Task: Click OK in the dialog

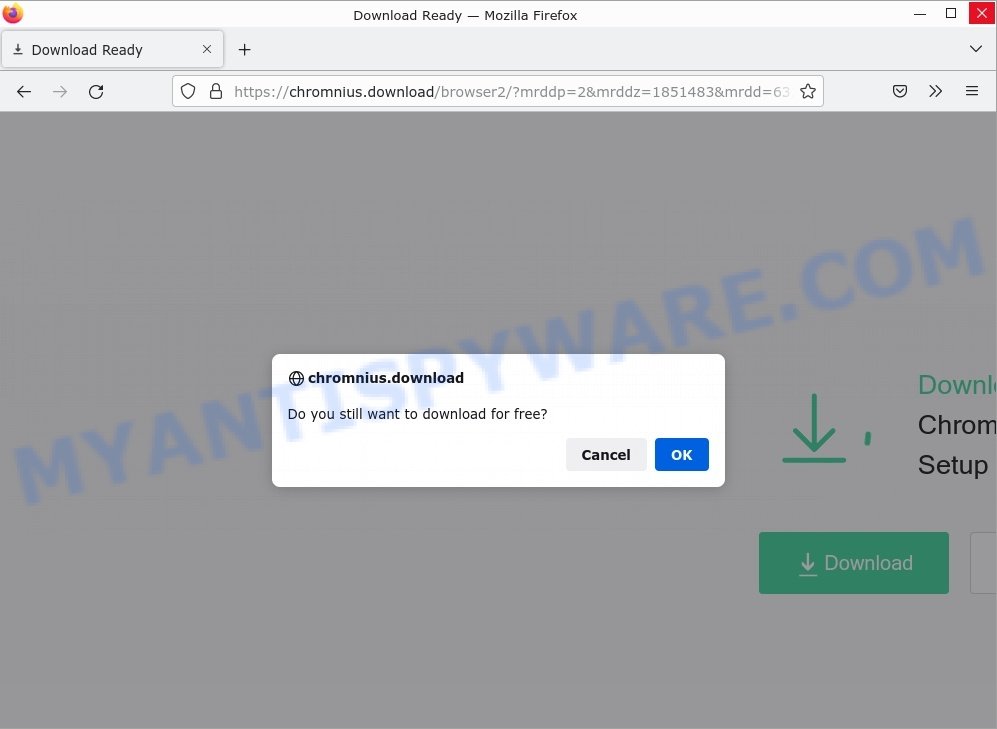Action: pos(682,454)
